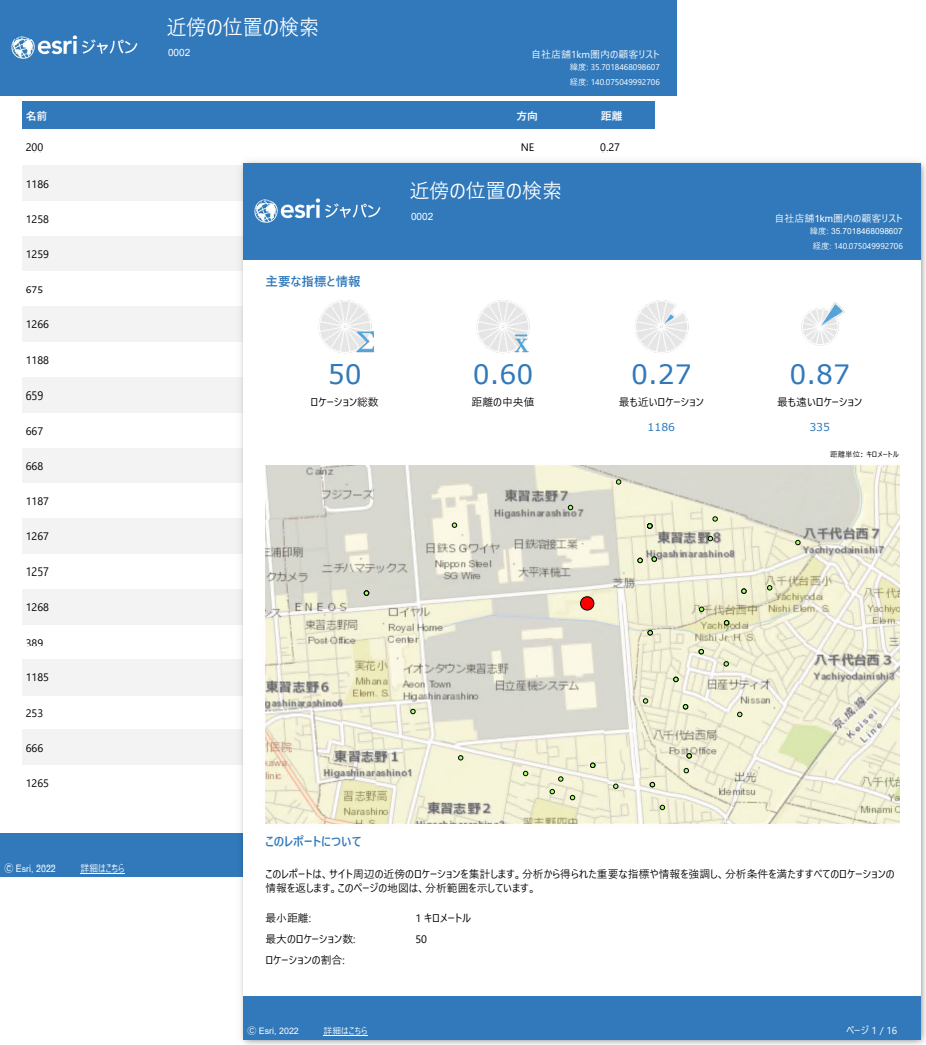Select table row named 668
Image resolution: width=926 pixels, height=1045 pixels.
point(132,466)
